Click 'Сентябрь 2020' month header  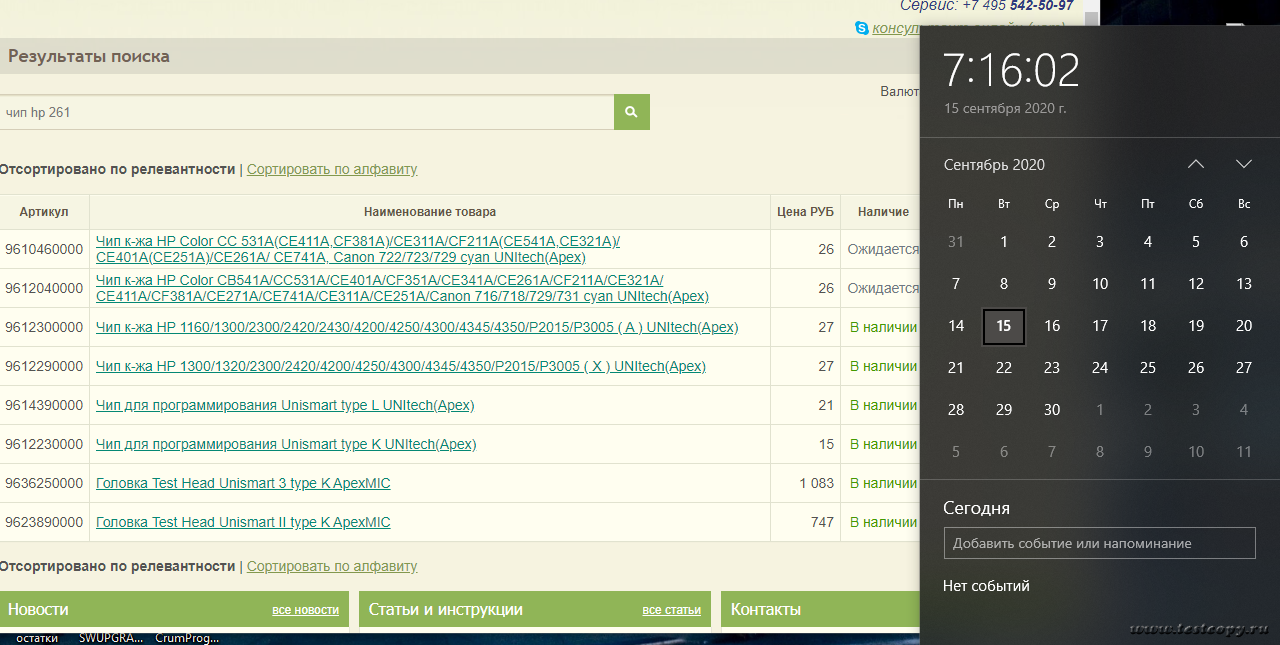pyautogui.click(x=994, y=164)
